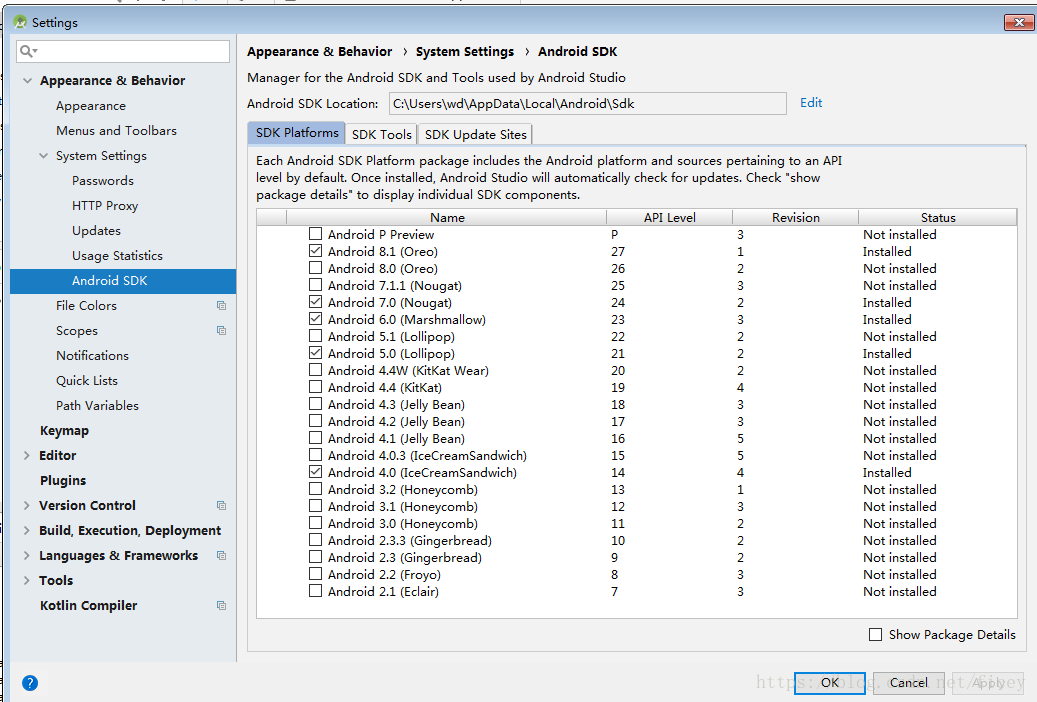Uncheck Android 6.0 (Marshmallow) checkbox
Screen dimensions: 1037x702
[x=315, y=319]
